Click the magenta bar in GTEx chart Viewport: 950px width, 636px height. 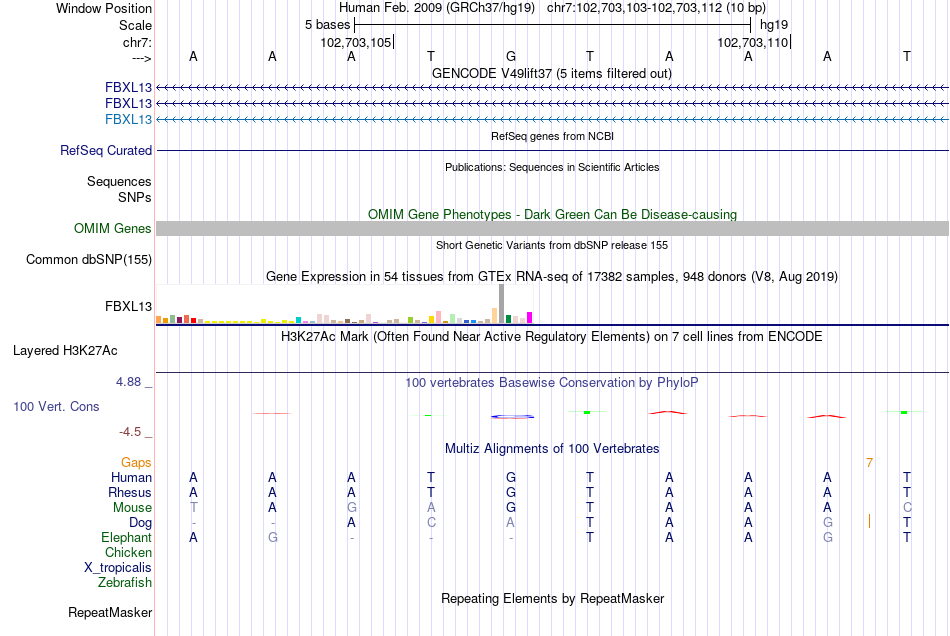coord(530,317)
